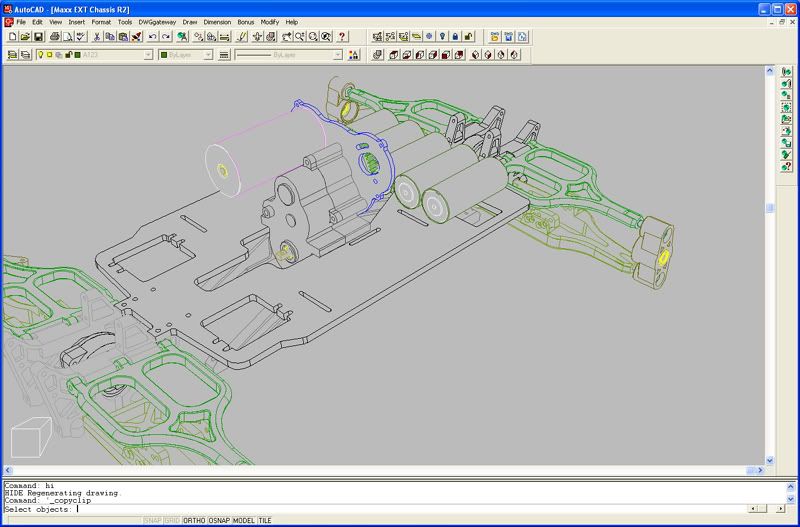This screenshot has height=527, width=800.
Task: Click the Redo arrow icon
Action: [x=166, y=37]
